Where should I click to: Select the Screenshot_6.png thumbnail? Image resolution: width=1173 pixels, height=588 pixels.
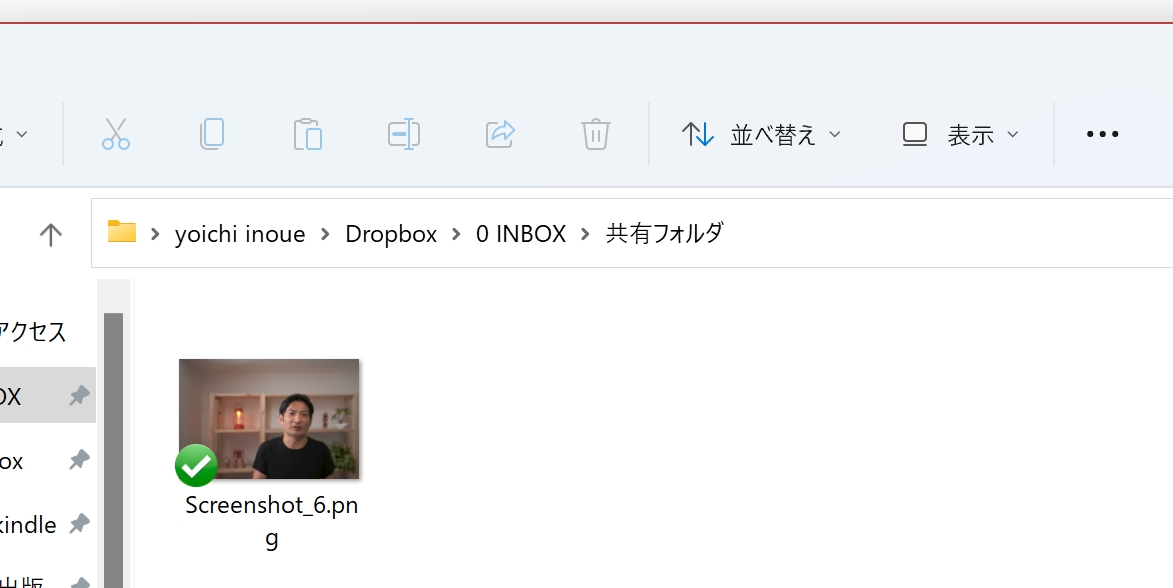coord(269,419)
